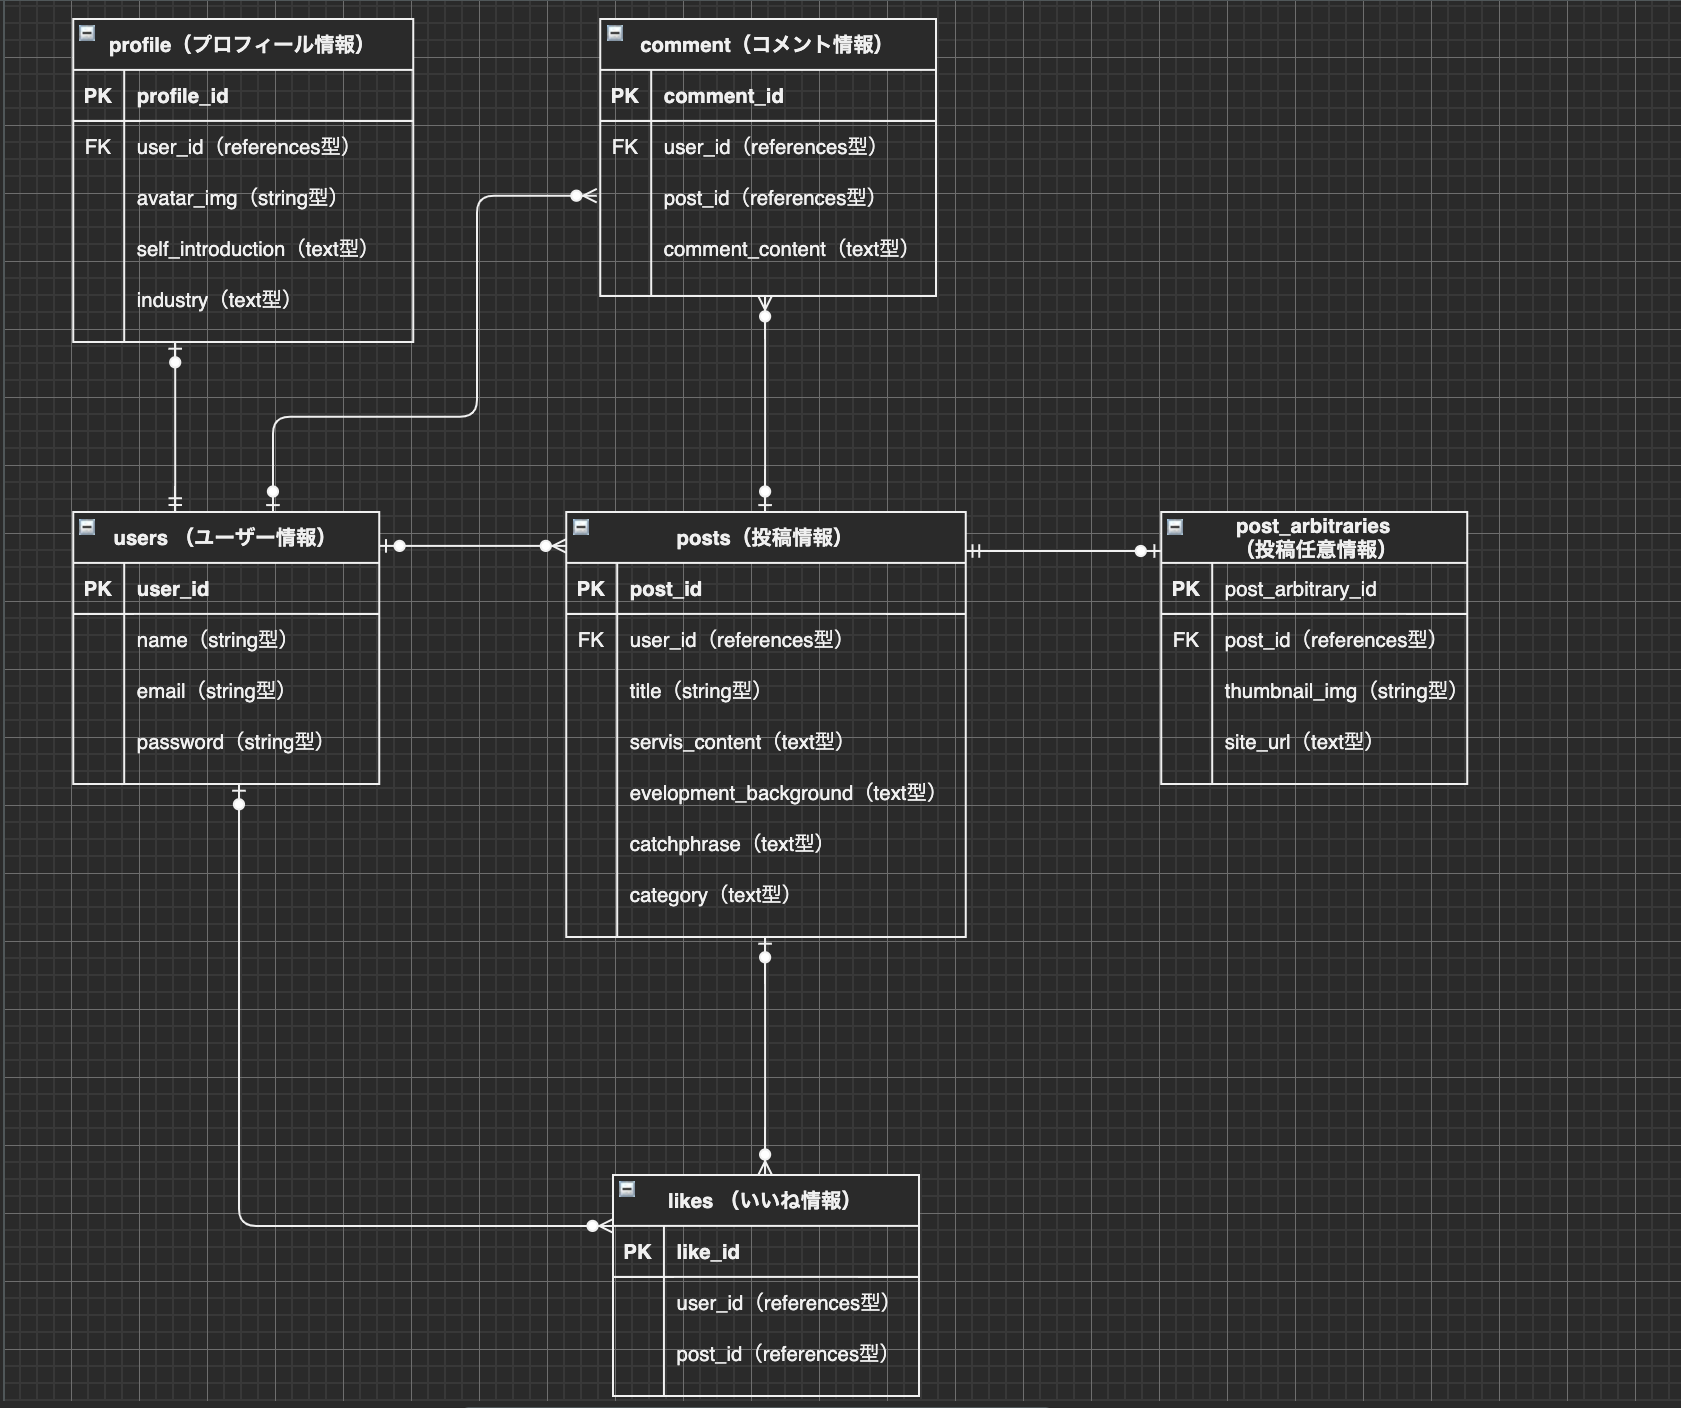Select the profile table title
Screen dimensions: 1681x1408
[x=236, y=45]
